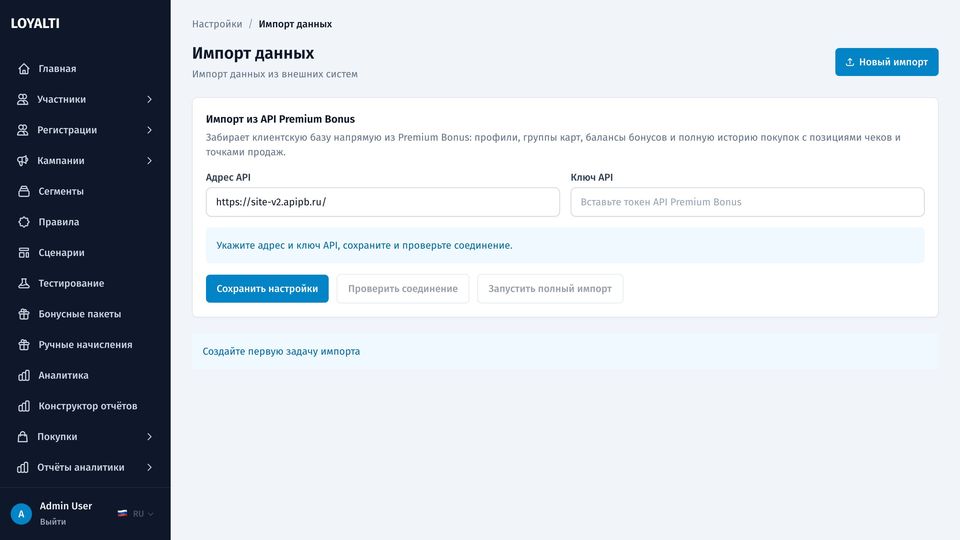Expand the Отчёты аналитики submenu chevron
The height and width of the screenshot is (540, 960).
[149, 467]
